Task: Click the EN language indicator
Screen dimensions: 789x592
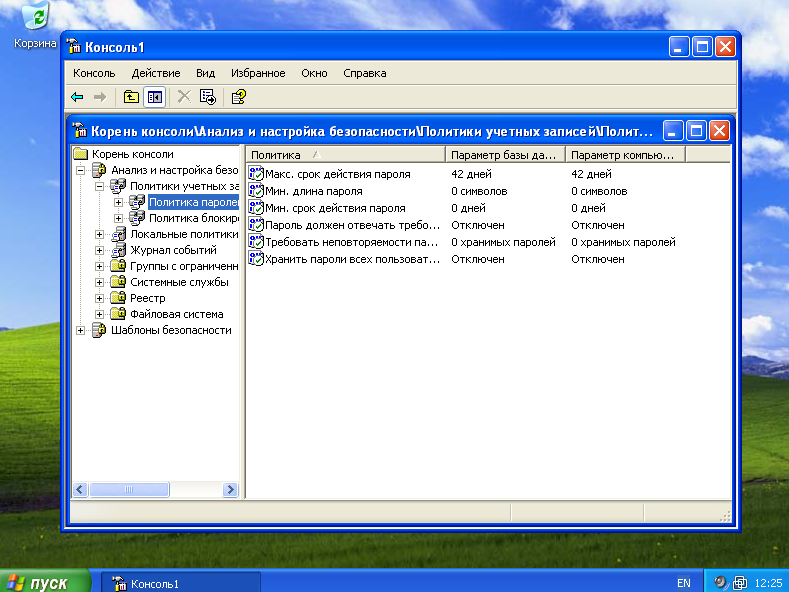Action: [x=683, y=583]
